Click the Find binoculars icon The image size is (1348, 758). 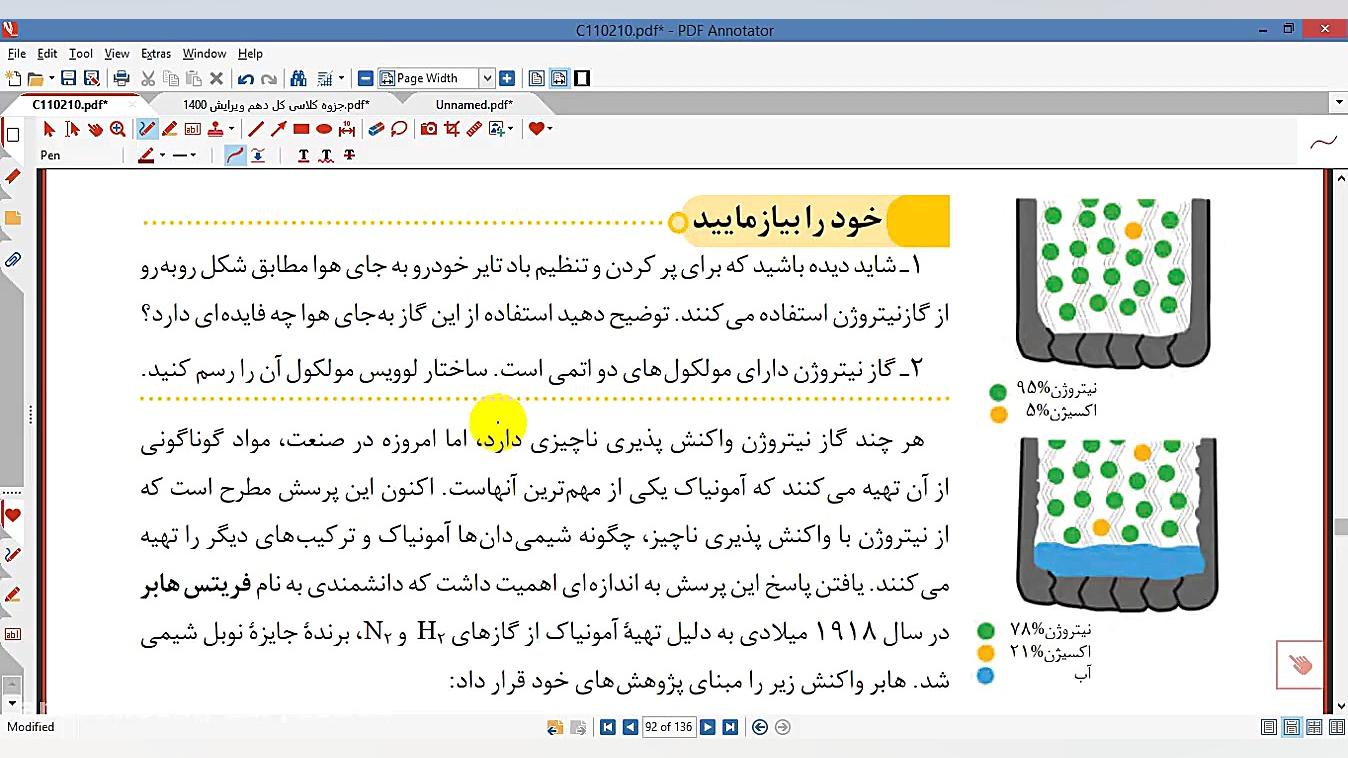tap(298, 78)
